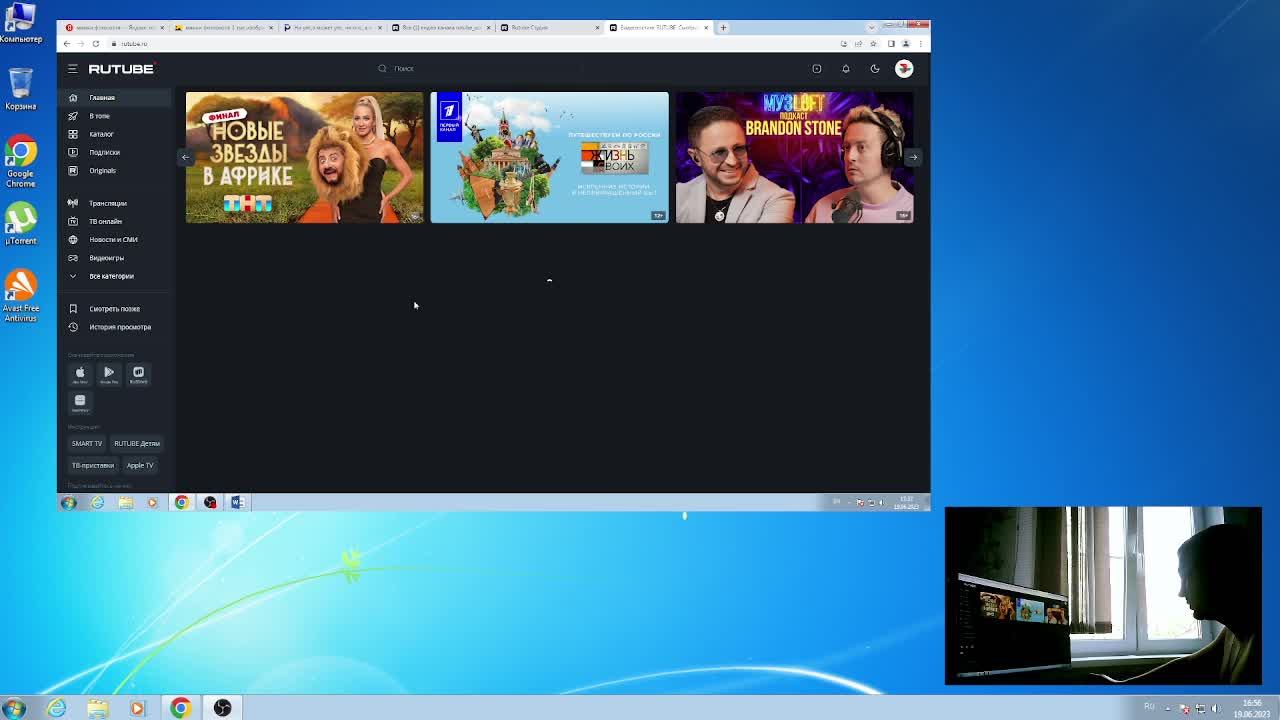This screenshot has height=720, width=1280.
Task: Switch to the Rutube Студия tab
Action: (x=548, y=28)
